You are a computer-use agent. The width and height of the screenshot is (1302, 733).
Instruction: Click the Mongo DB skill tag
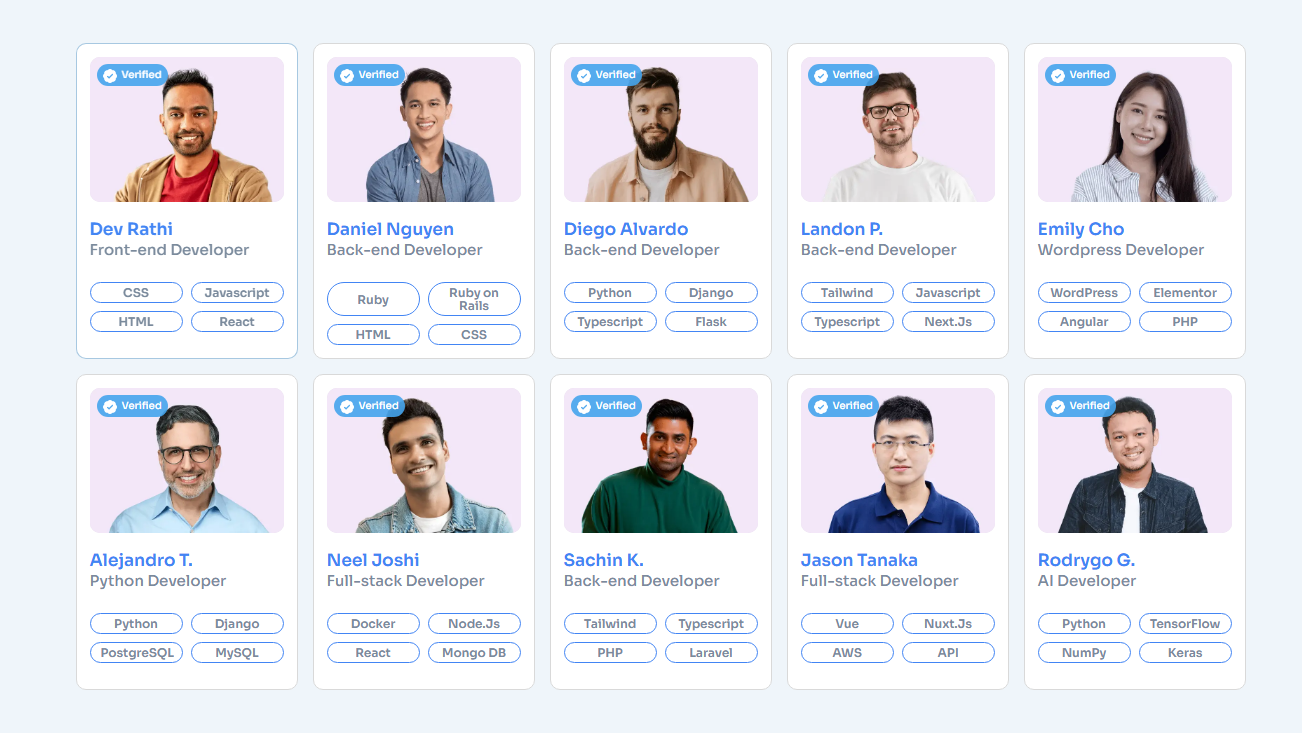pyautogui.click(x=474, y=653)
